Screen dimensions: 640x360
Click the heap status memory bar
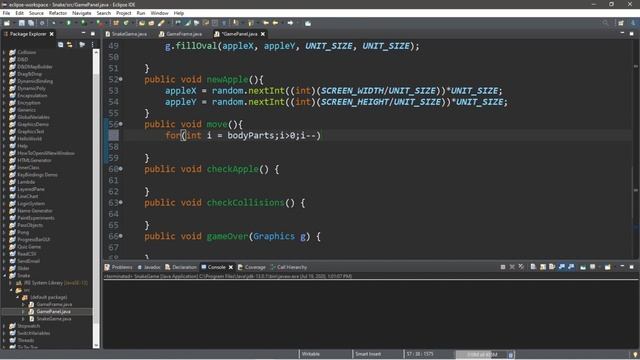(482, 354)
